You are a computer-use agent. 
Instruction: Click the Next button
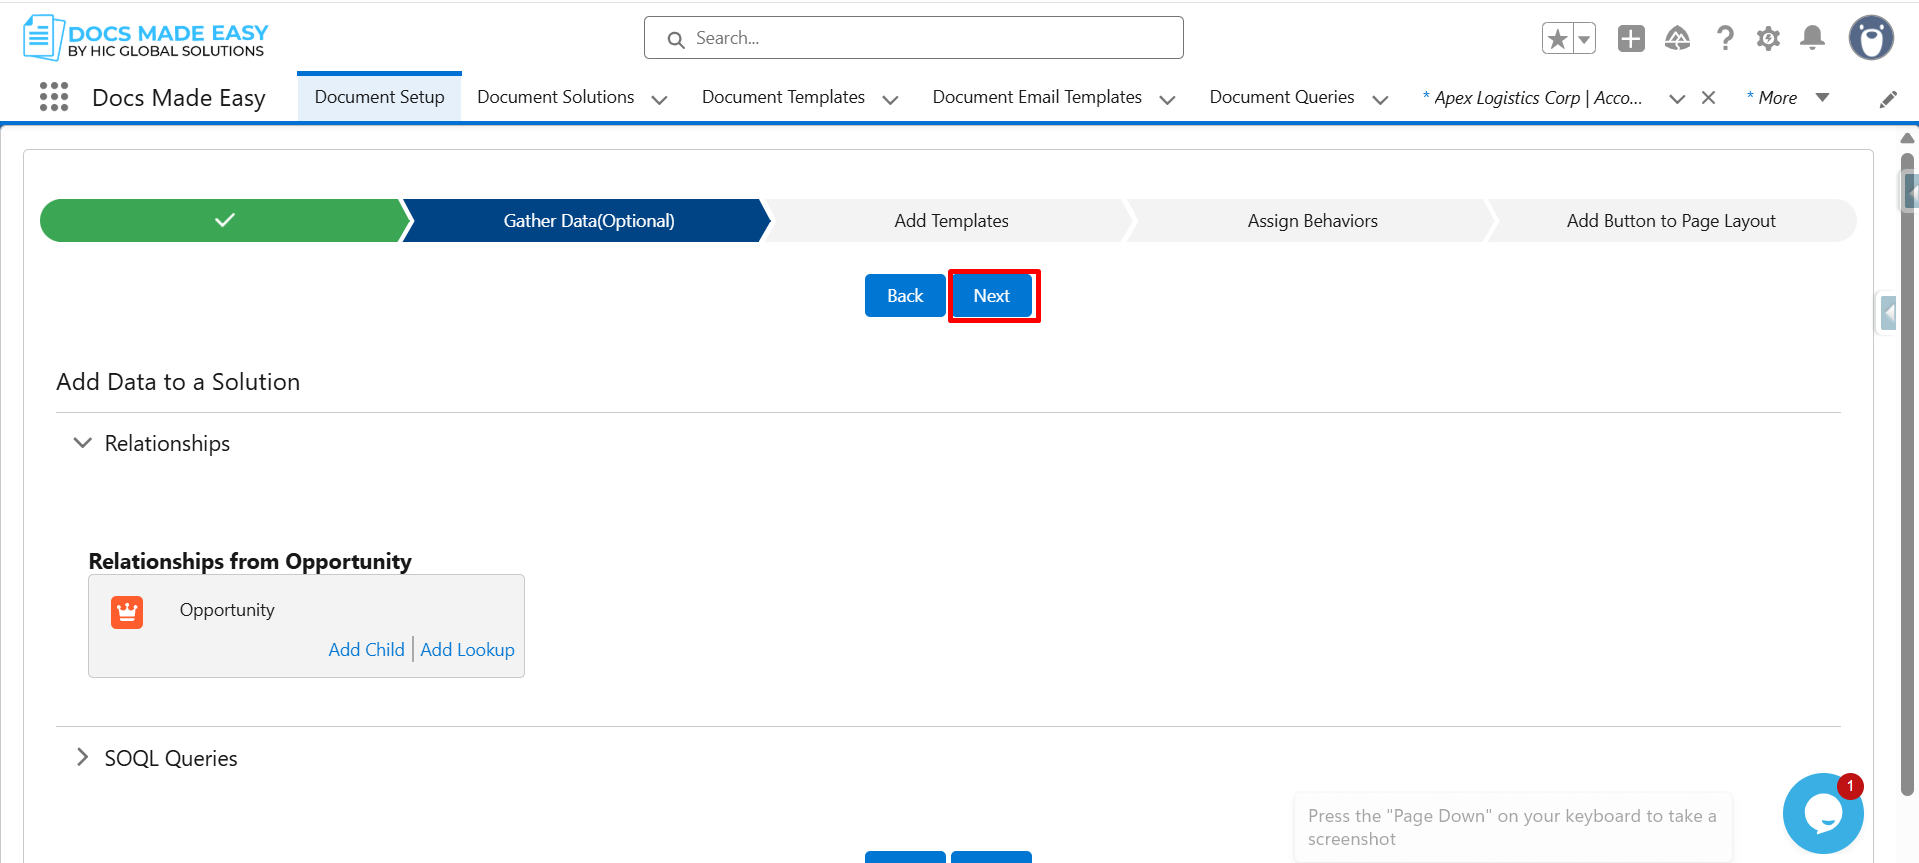992,296
